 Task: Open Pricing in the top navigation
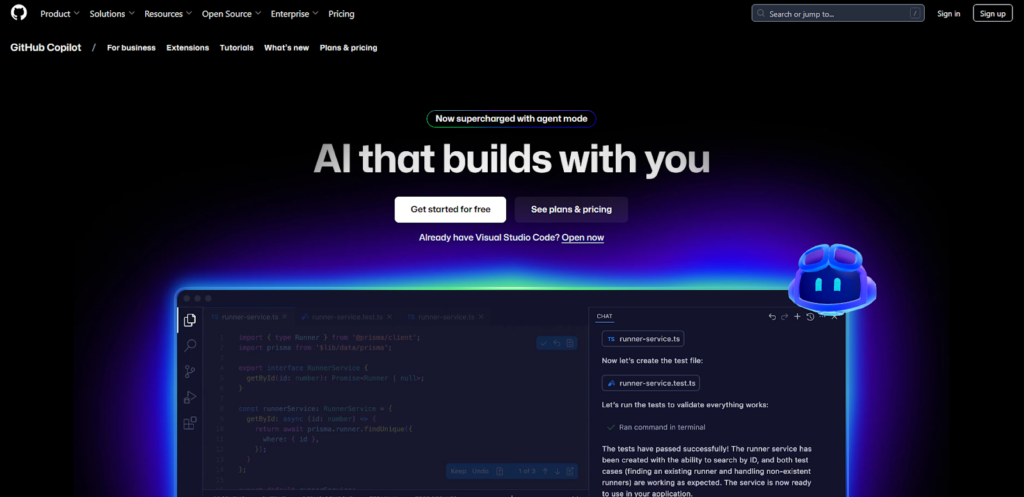pos(342,13)
